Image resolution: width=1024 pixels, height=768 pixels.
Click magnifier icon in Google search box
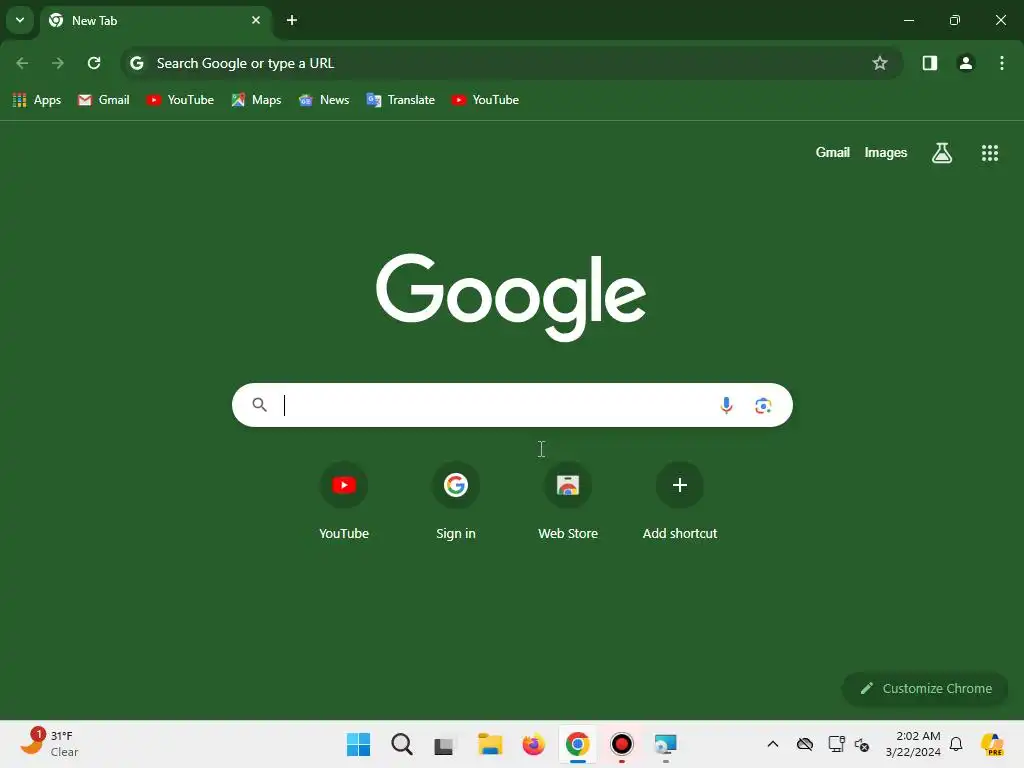259,405
